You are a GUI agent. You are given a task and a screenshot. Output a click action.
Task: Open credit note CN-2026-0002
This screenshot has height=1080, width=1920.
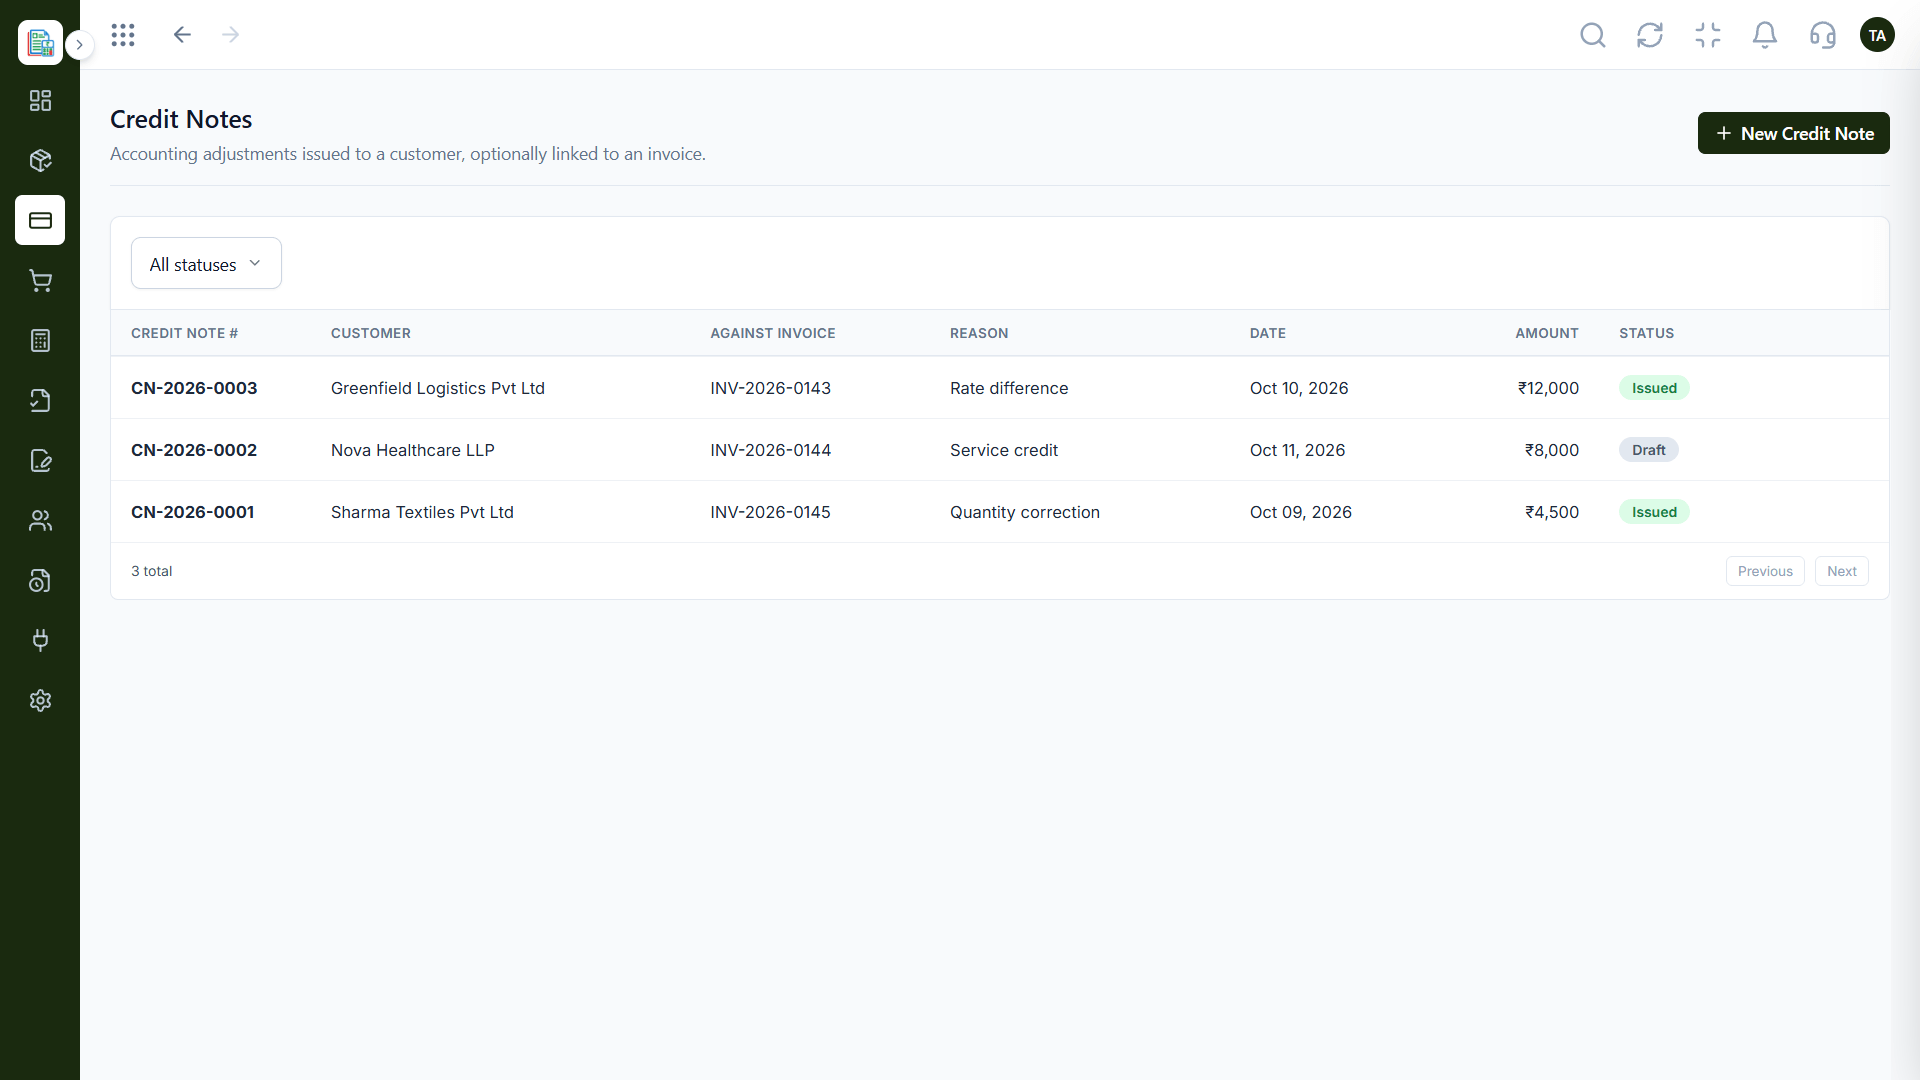point(194,450)
